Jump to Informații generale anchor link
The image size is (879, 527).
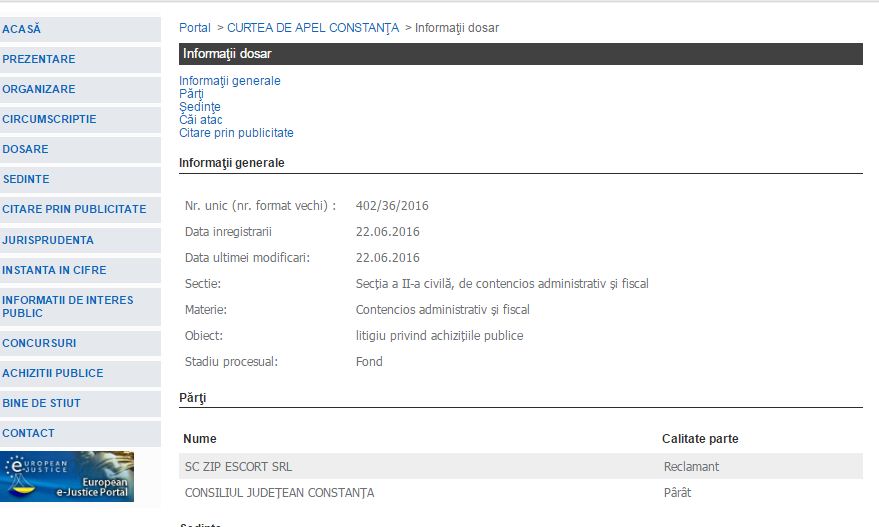pos(230,81)
